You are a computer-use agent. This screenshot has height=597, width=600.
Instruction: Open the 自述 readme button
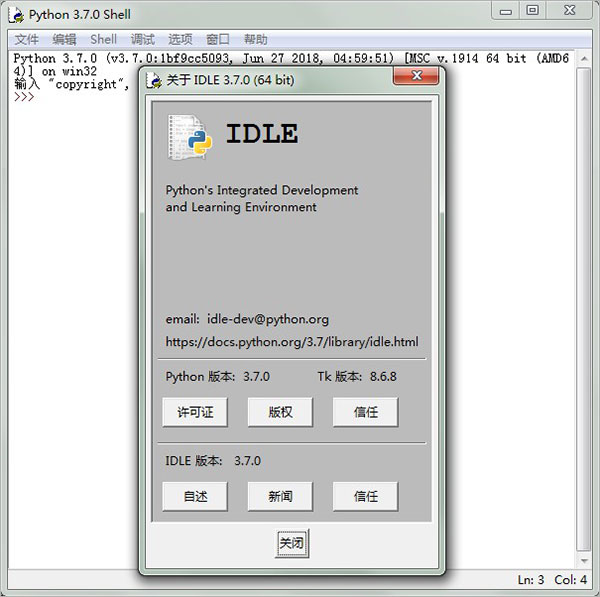pyautogui.click(x=195, y=496)
